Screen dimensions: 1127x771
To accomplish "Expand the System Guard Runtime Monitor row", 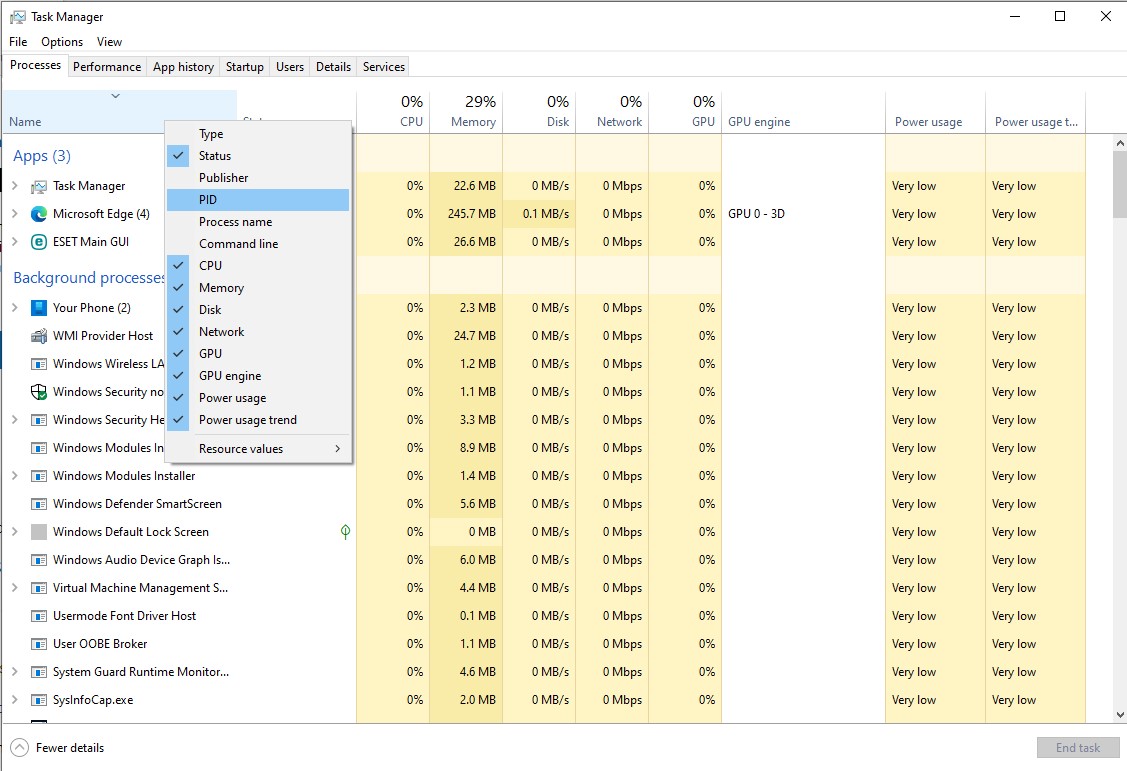I will (x=14, y=673).
